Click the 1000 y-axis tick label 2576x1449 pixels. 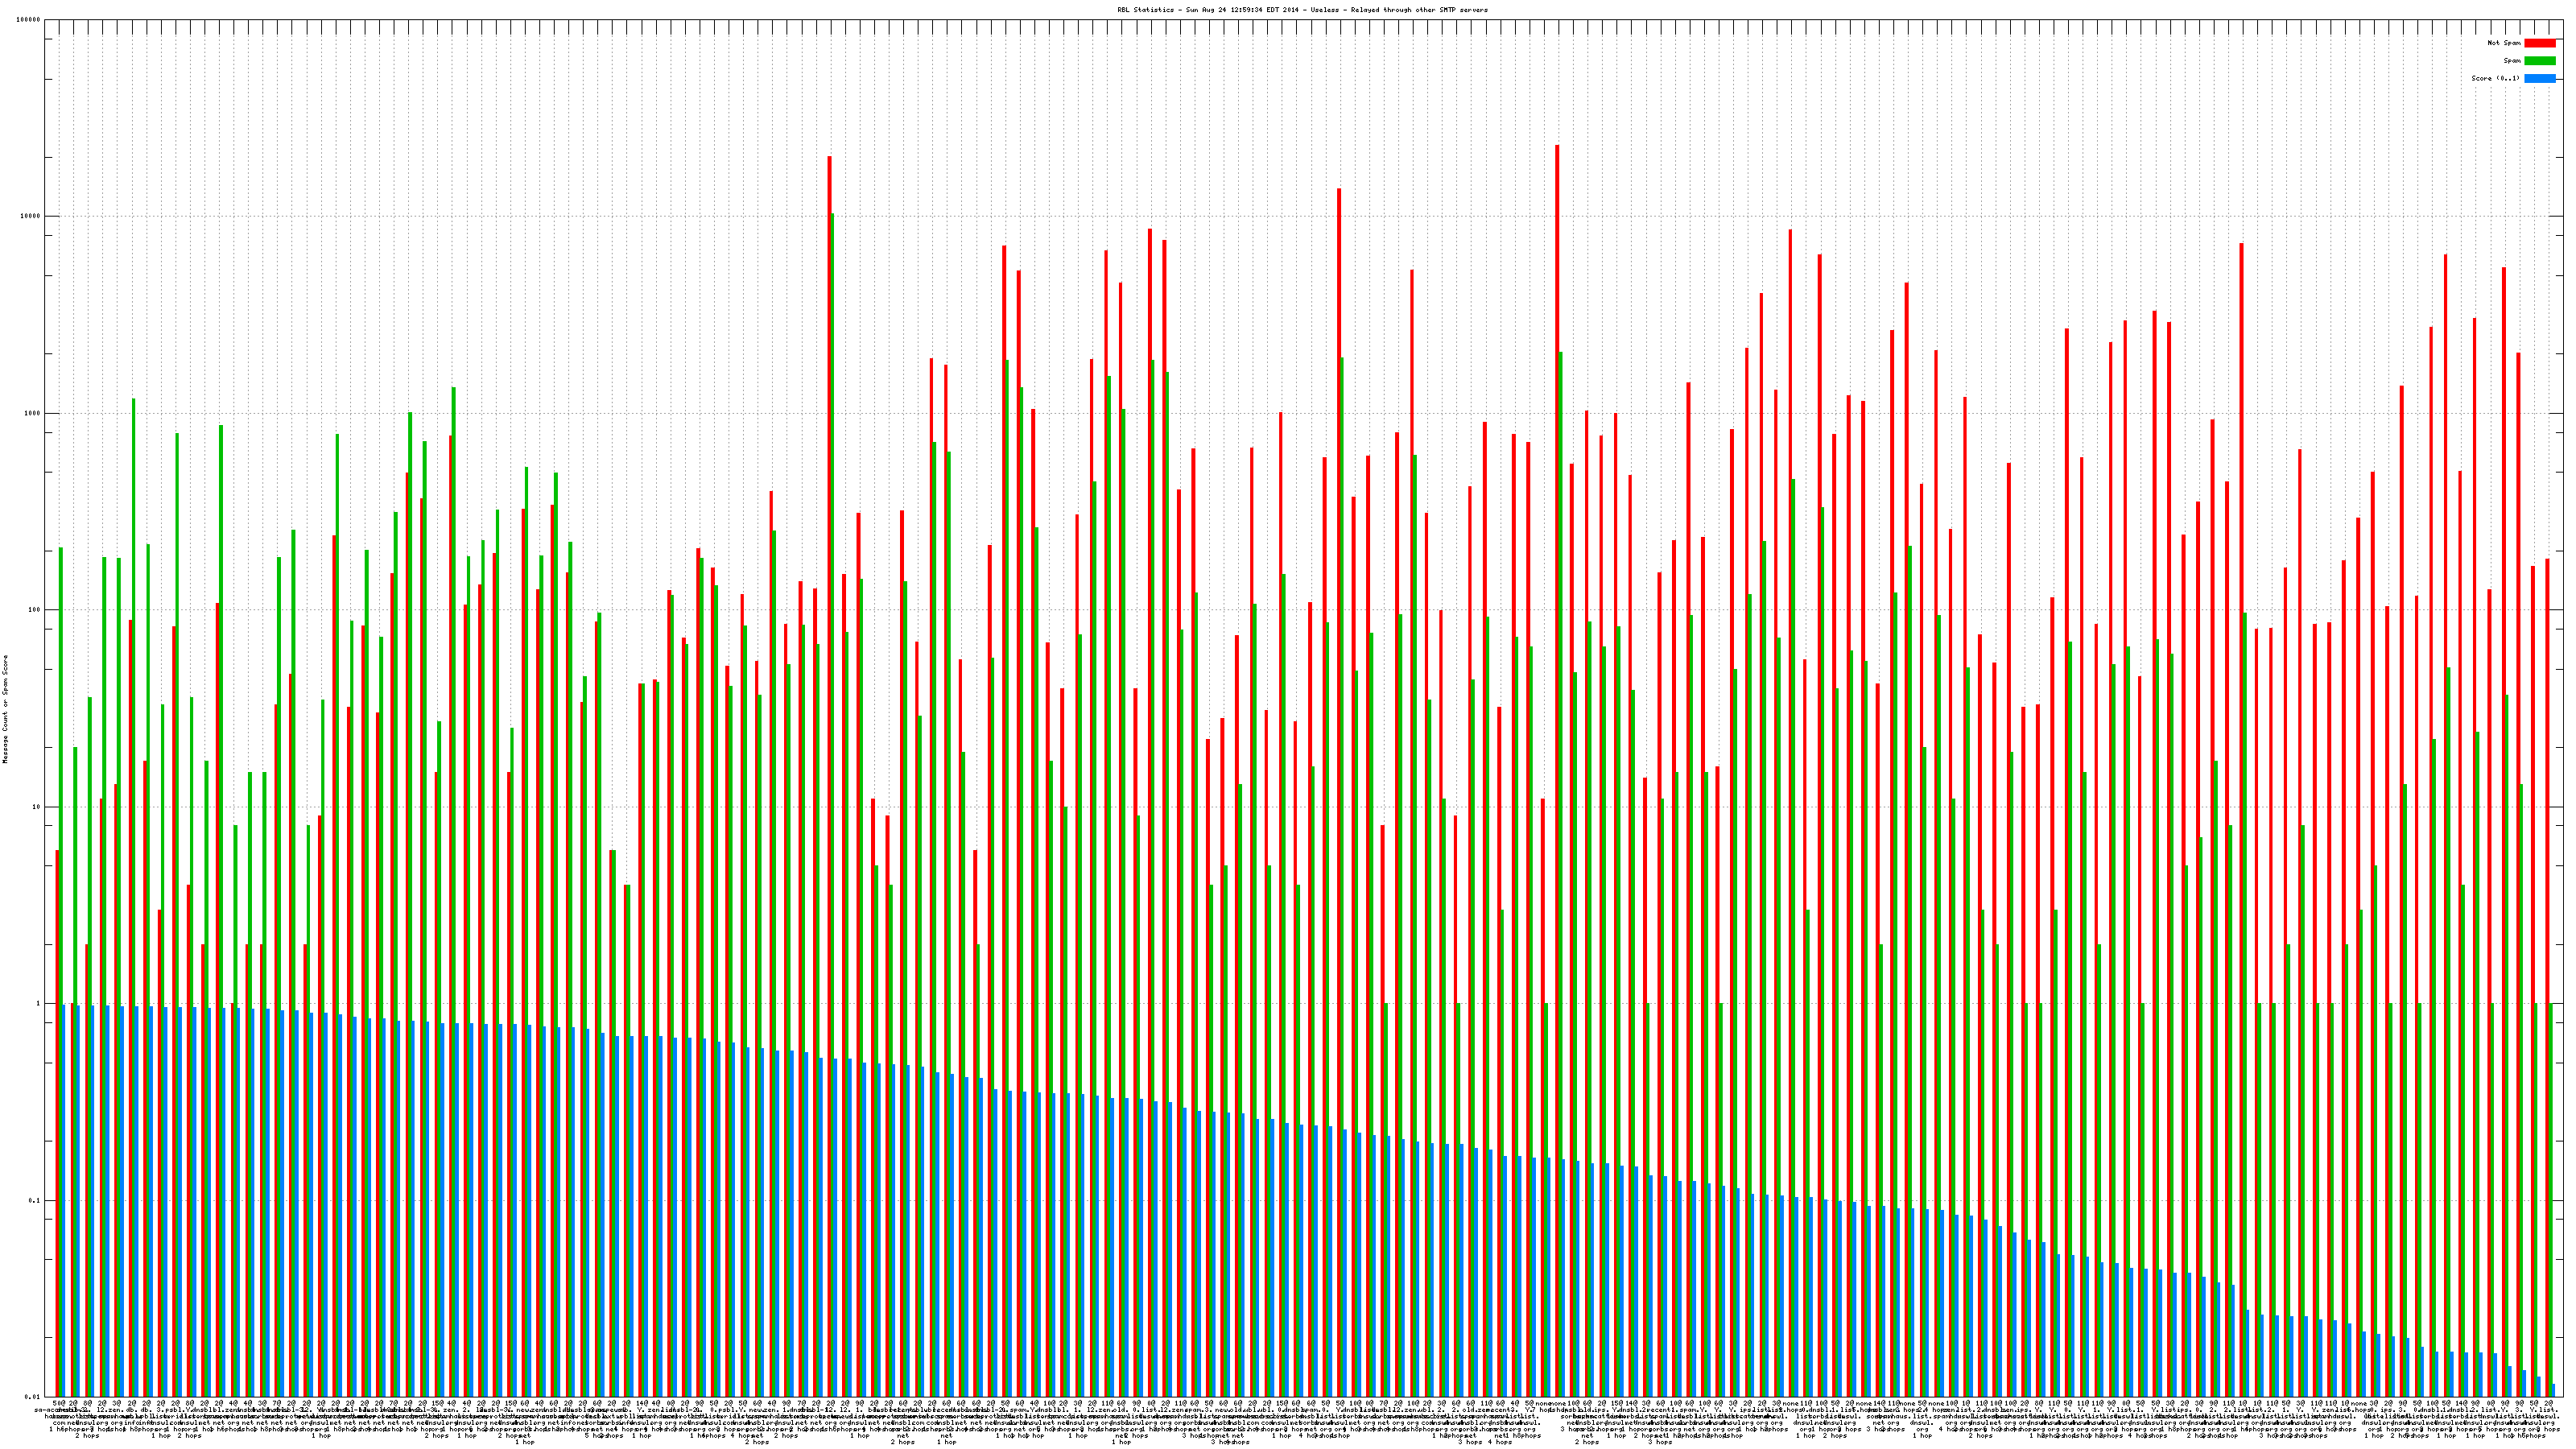[33, 413]
